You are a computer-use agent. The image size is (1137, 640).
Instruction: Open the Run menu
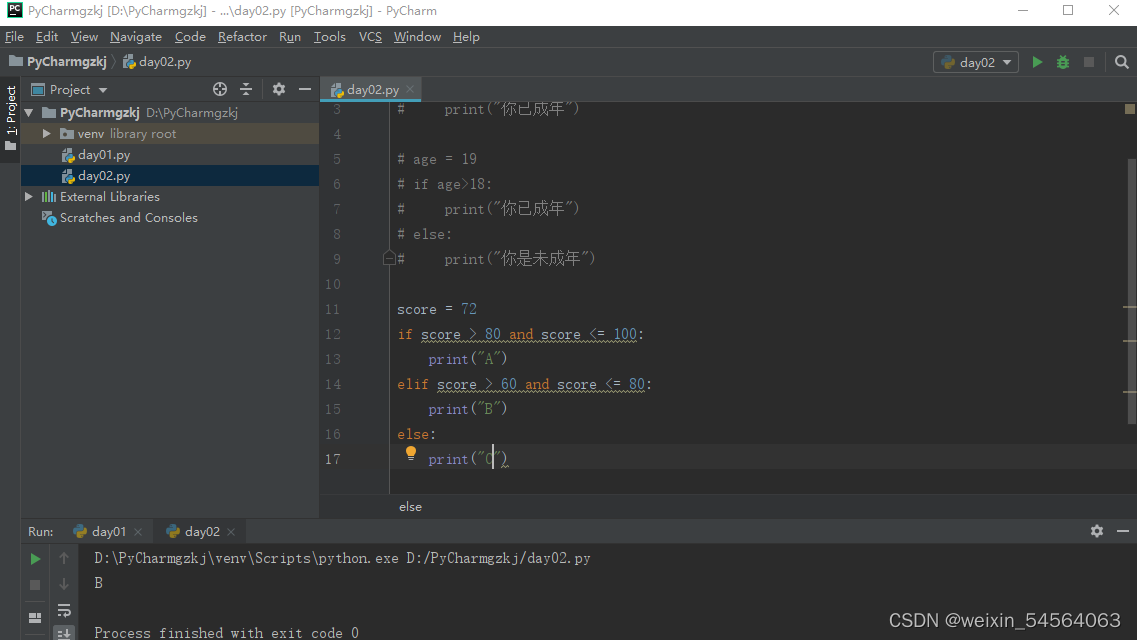(290, 37)
